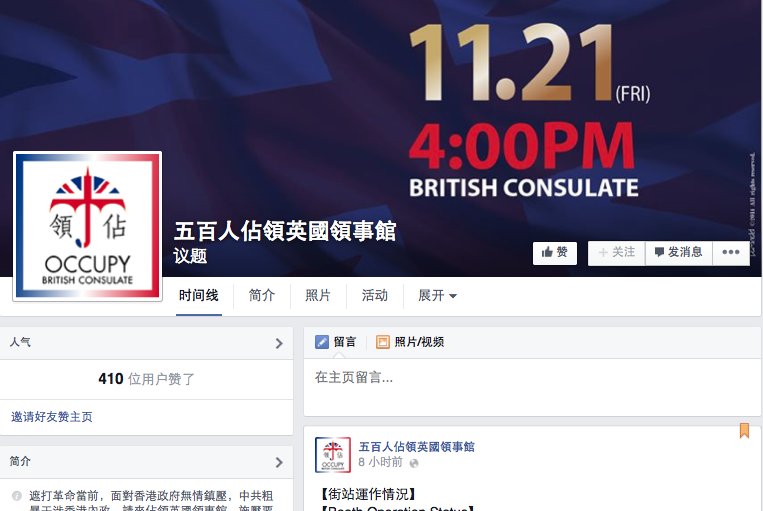Screen dimensions: 763x511
Task: Click the Occupy British Consulate profile picture
Action: click(88, 226)
